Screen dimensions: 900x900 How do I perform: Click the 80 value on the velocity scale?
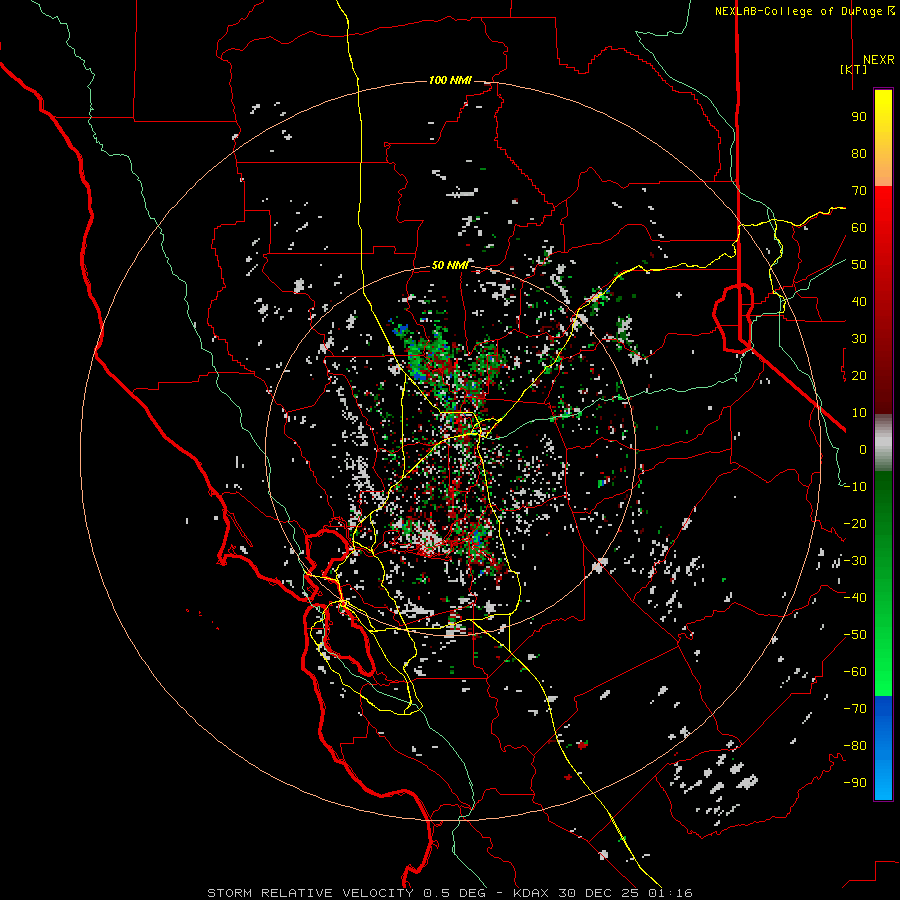coord(859,154)
